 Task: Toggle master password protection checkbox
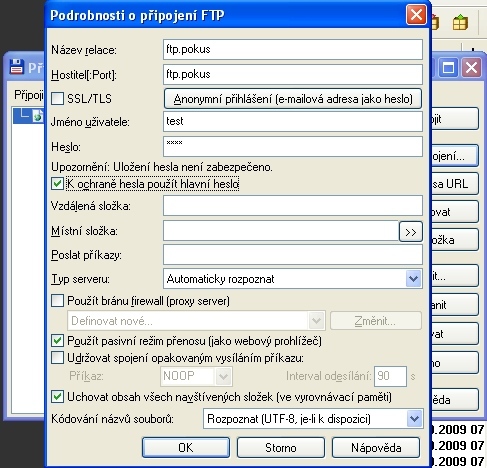(x=57, y=184)
